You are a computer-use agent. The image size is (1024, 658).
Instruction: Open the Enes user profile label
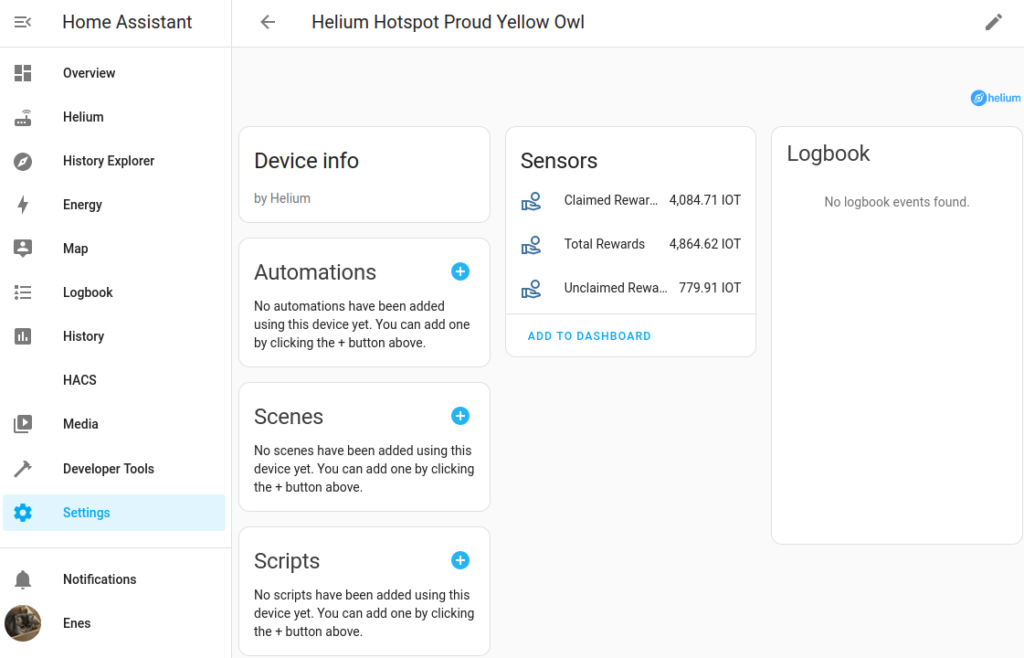[76, 623]
